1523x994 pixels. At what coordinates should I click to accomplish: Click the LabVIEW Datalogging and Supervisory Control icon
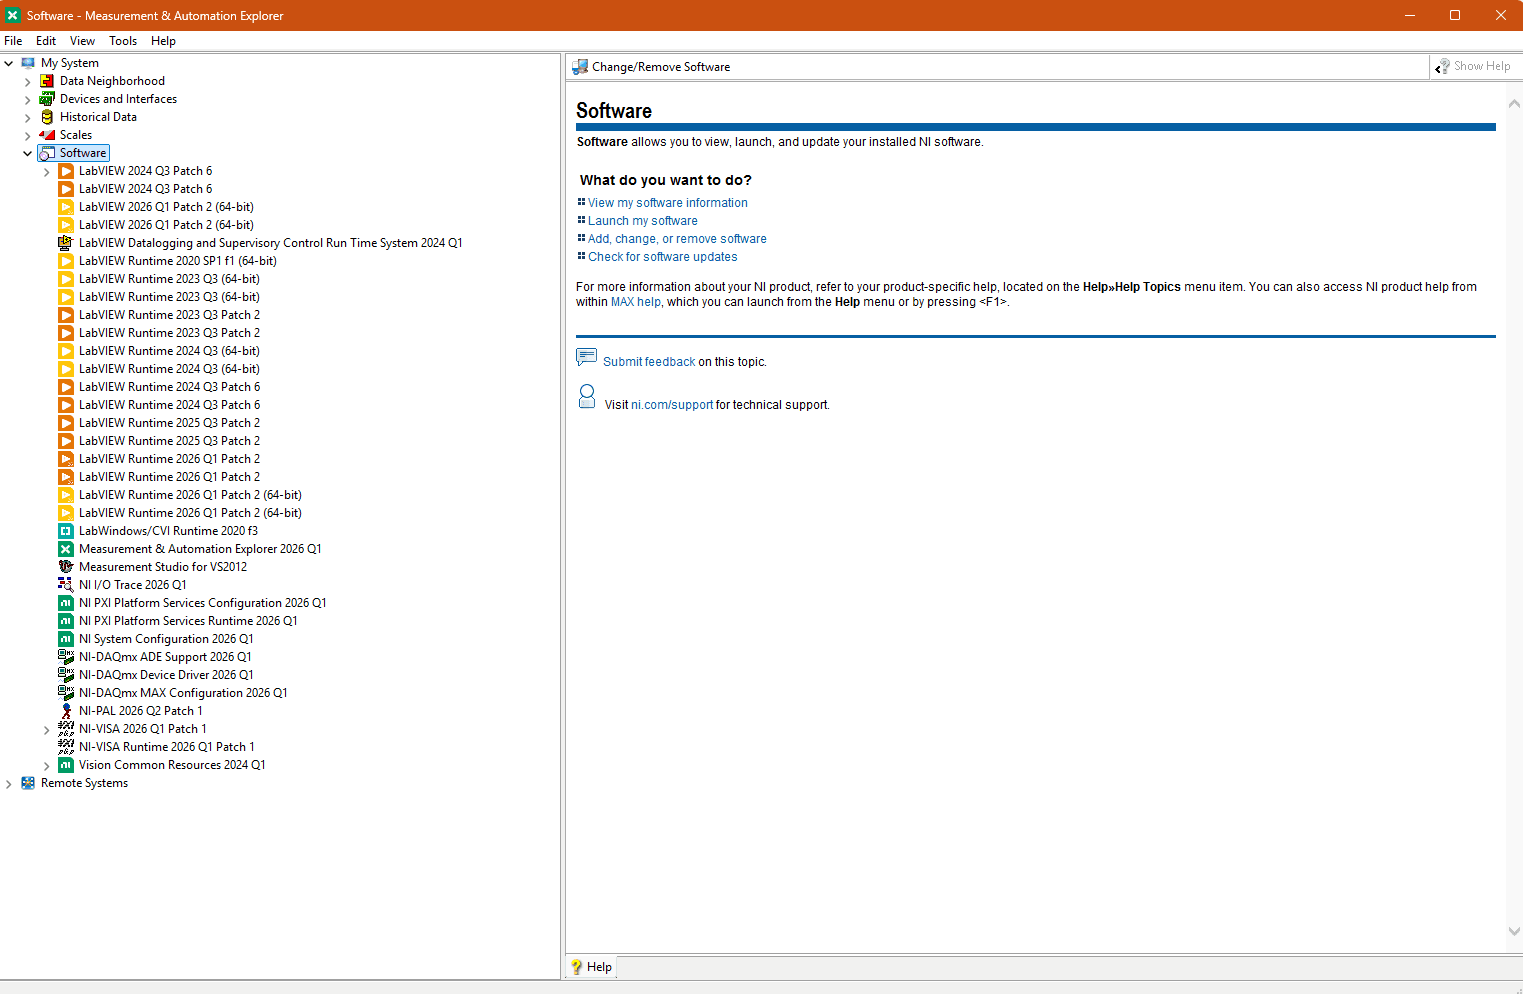click(x=66, y=243)
